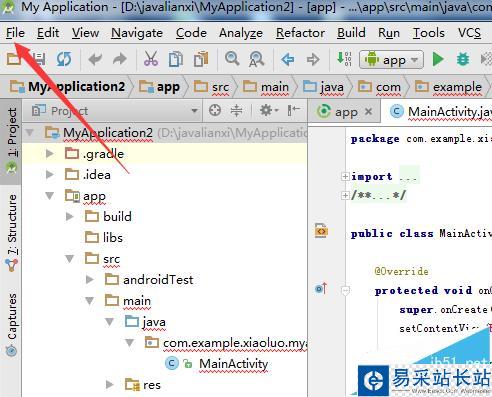Expand the .idea folder
Image resolution: width=492 pixels, height=397 pixels.
[50, 174]
